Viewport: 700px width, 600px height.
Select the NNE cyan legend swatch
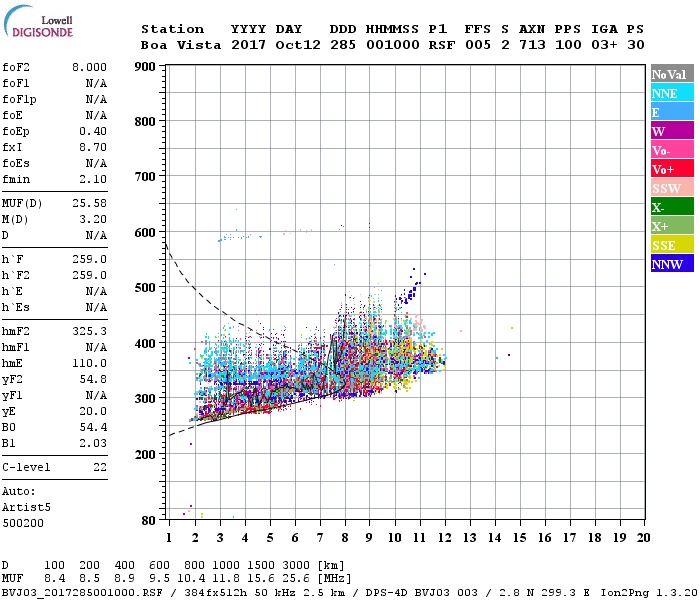[672, 93]
